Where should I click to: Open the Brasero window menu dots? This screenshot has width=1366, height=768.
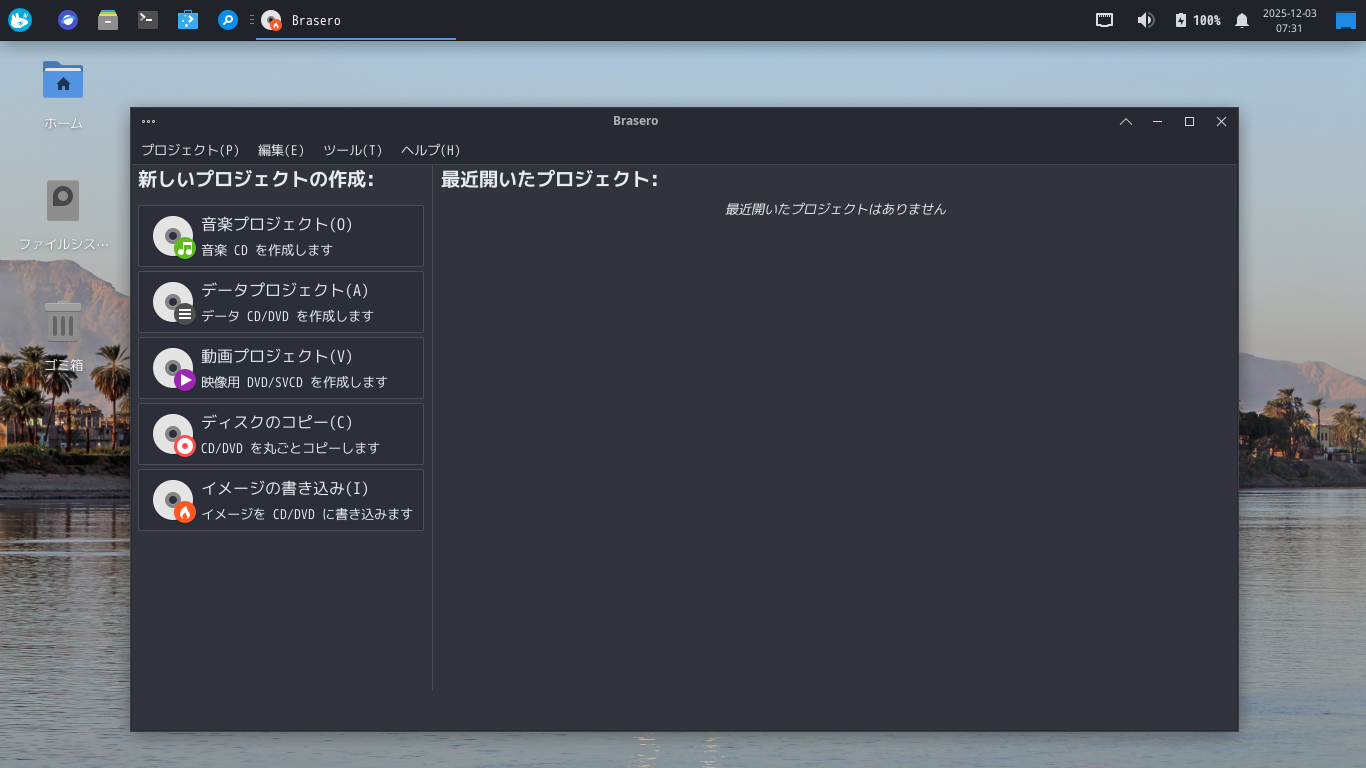coord(148,121)
